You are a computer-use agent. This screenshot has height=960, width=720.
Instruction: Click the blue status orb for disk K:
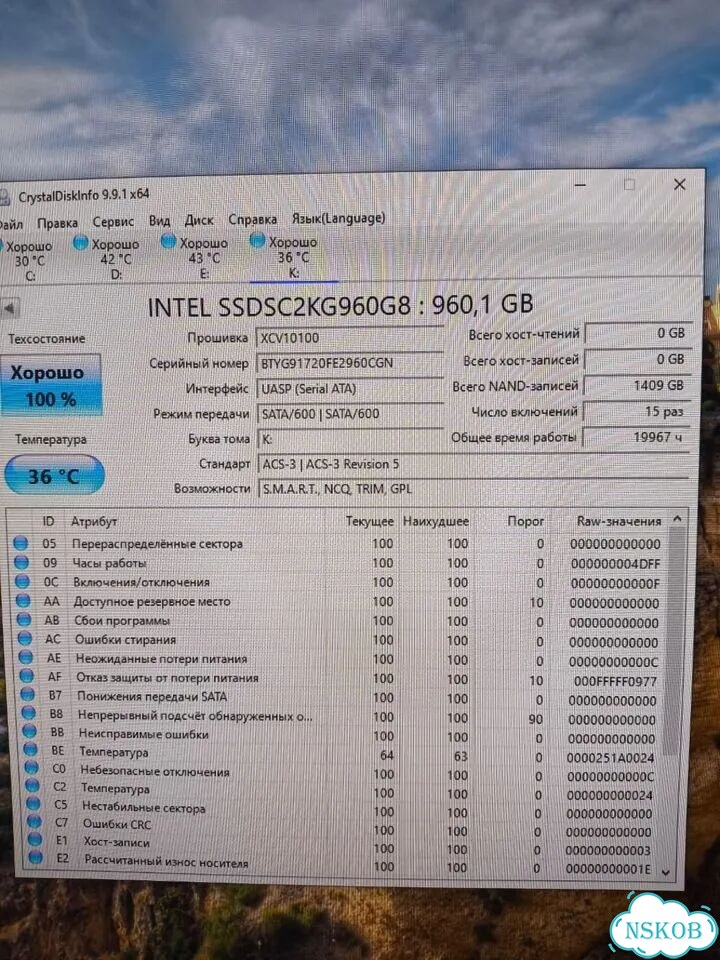[257, 241]
